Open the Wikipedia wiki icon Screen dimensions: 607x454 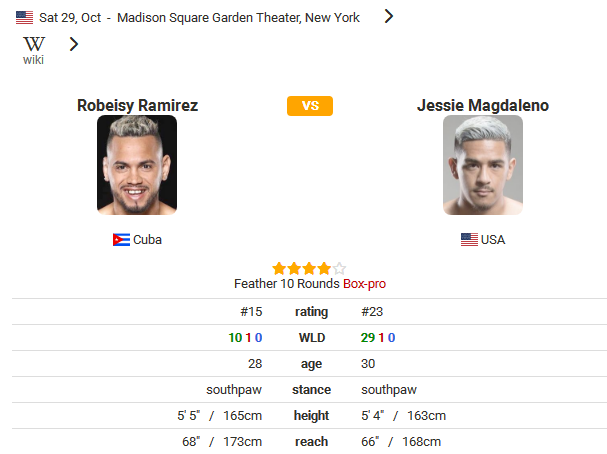coord(34,50)
